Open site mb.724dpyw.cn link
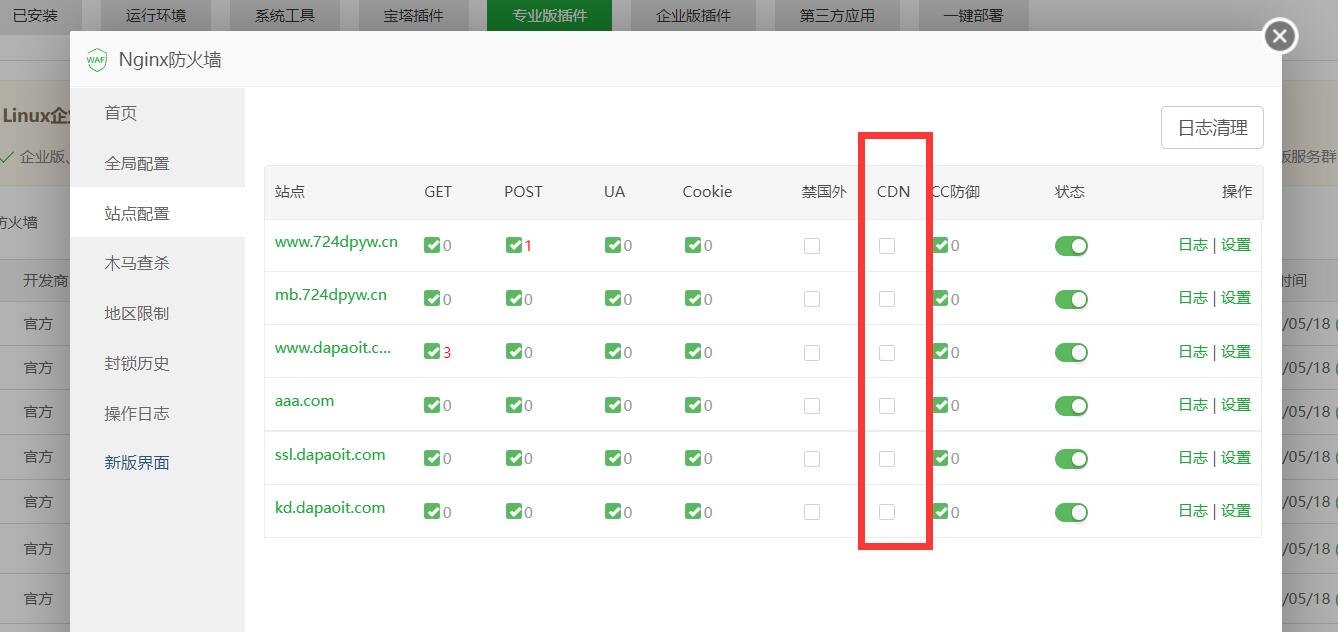The image size is (1338, 632). click(x=331, y=294)
